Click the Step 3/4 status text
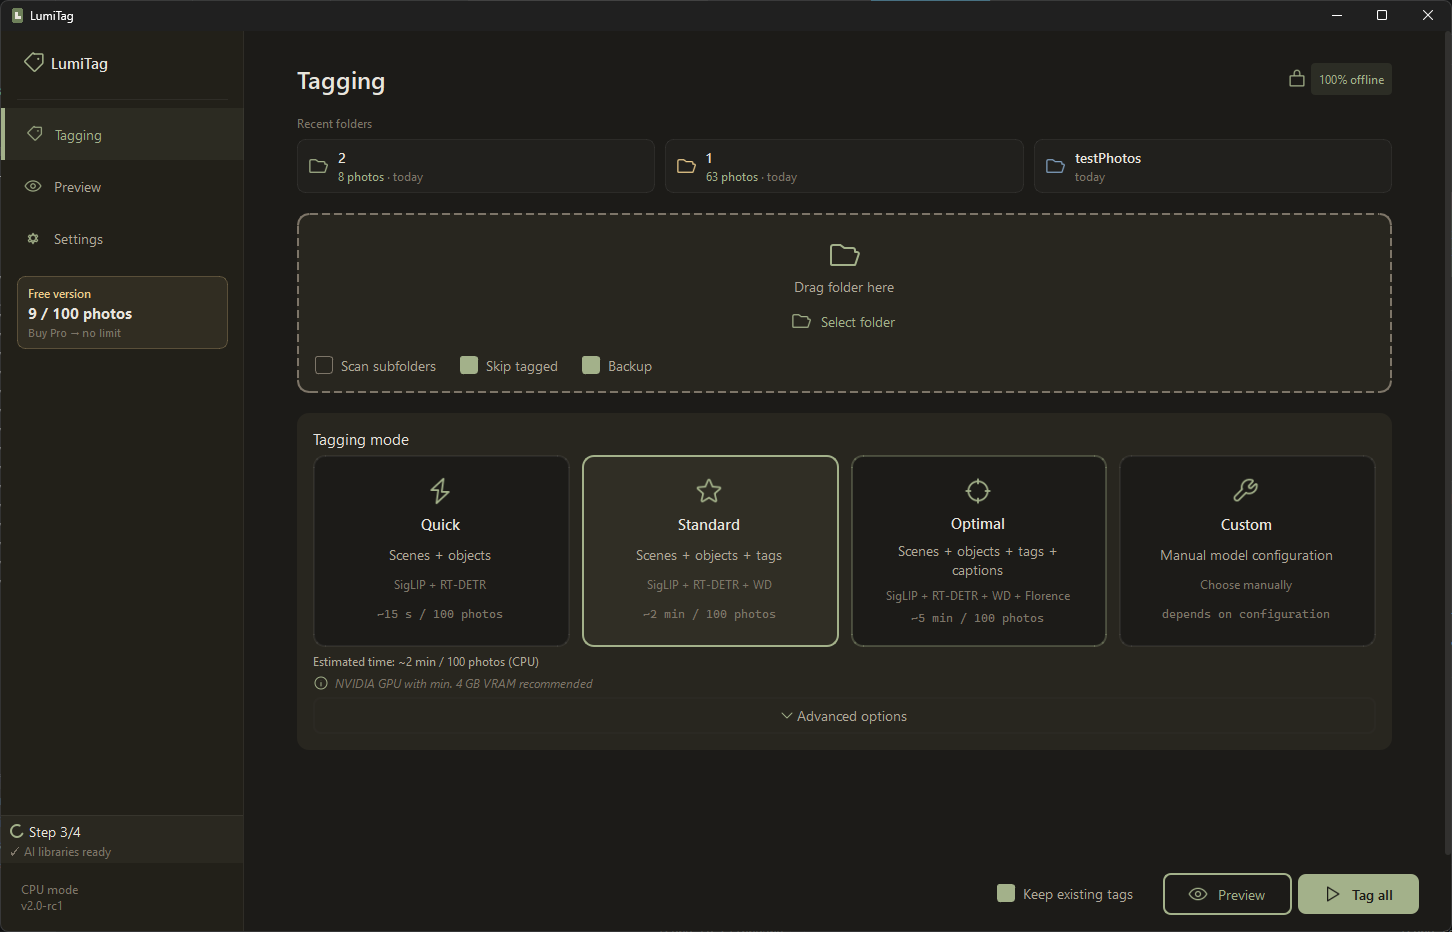Image resolution: width=1452 pixels, height=932 pixels. tap(55, 832)
